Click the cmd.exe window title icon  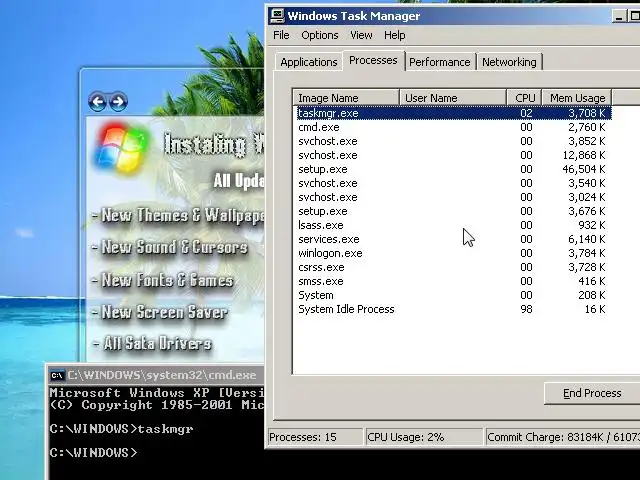[x=57, y=375]
